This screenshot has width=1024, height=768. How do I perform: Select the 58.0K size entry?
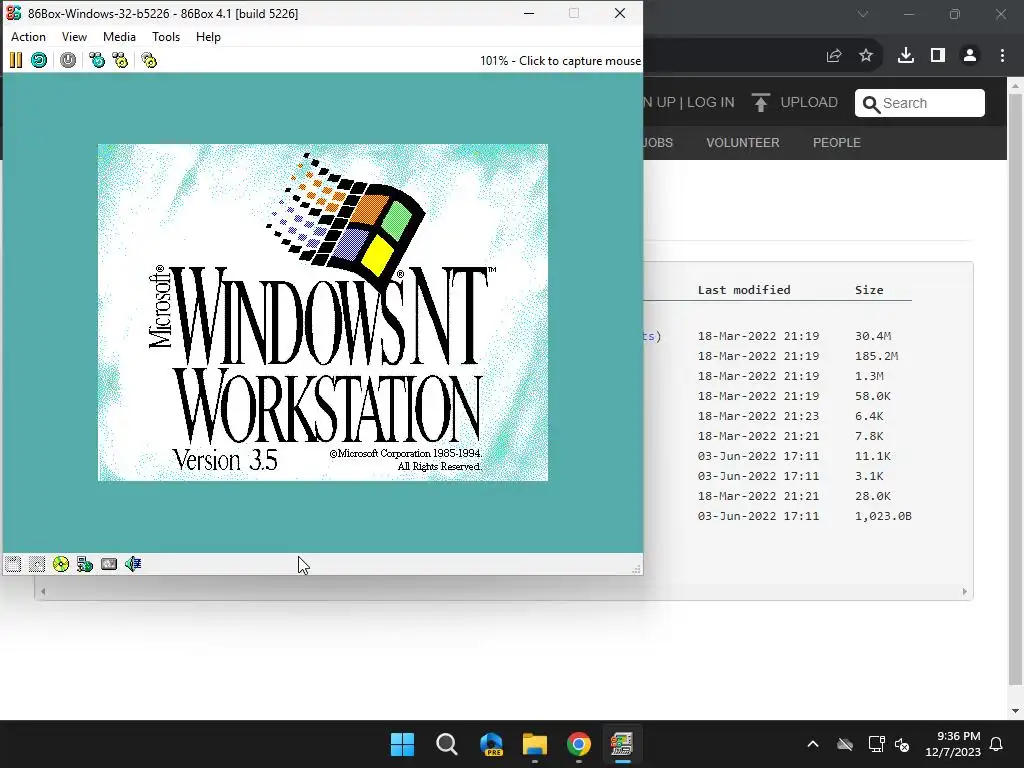point(873,396)
